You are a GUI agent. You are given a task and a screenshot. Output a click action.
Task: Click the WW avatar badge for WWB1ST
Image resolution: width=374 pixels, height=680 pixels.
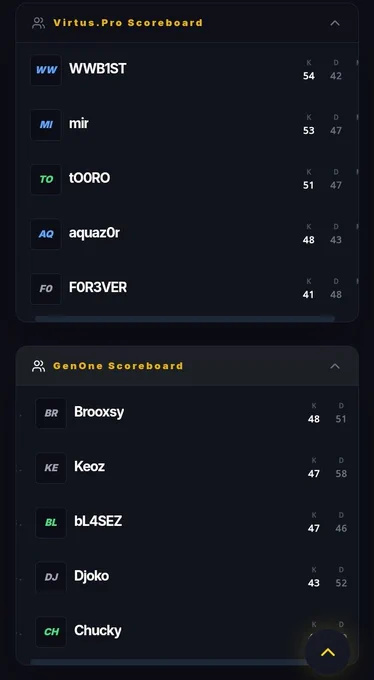(x=46, y=70)
